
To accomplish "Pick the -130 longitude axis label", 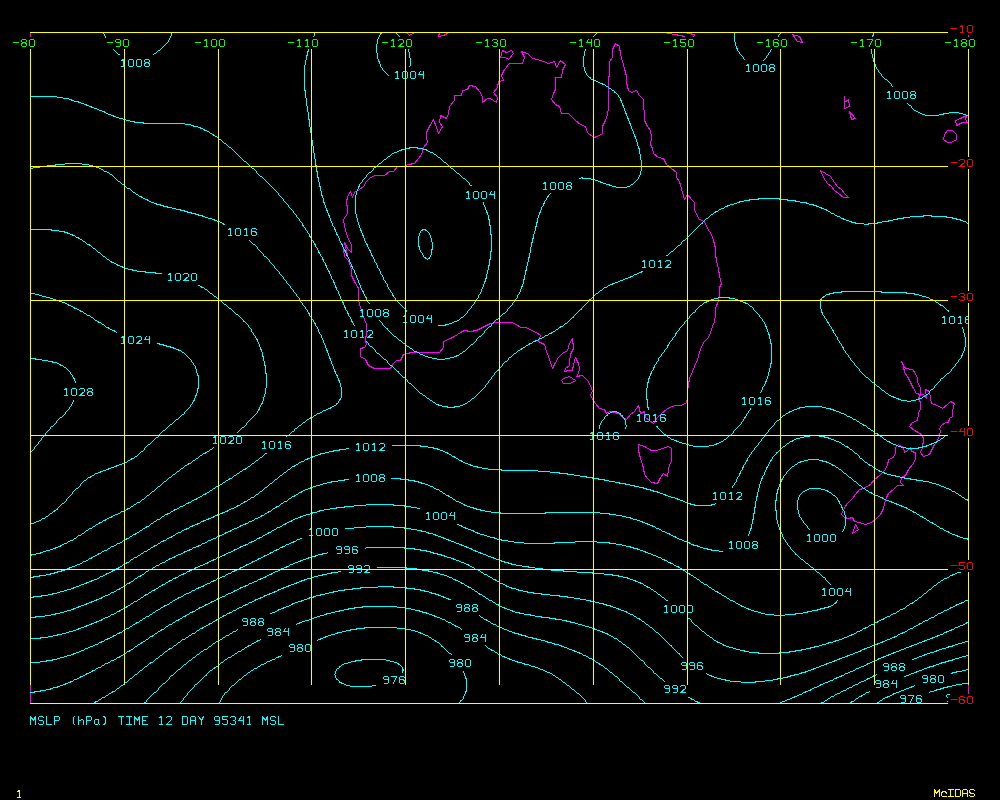I will (x=490, y=43).
